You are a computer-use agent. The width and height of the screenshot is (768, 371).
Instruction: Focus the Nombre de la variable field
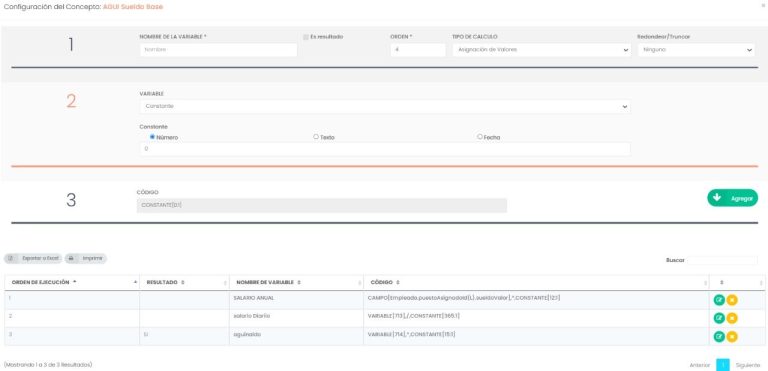(x=218, y=49)
